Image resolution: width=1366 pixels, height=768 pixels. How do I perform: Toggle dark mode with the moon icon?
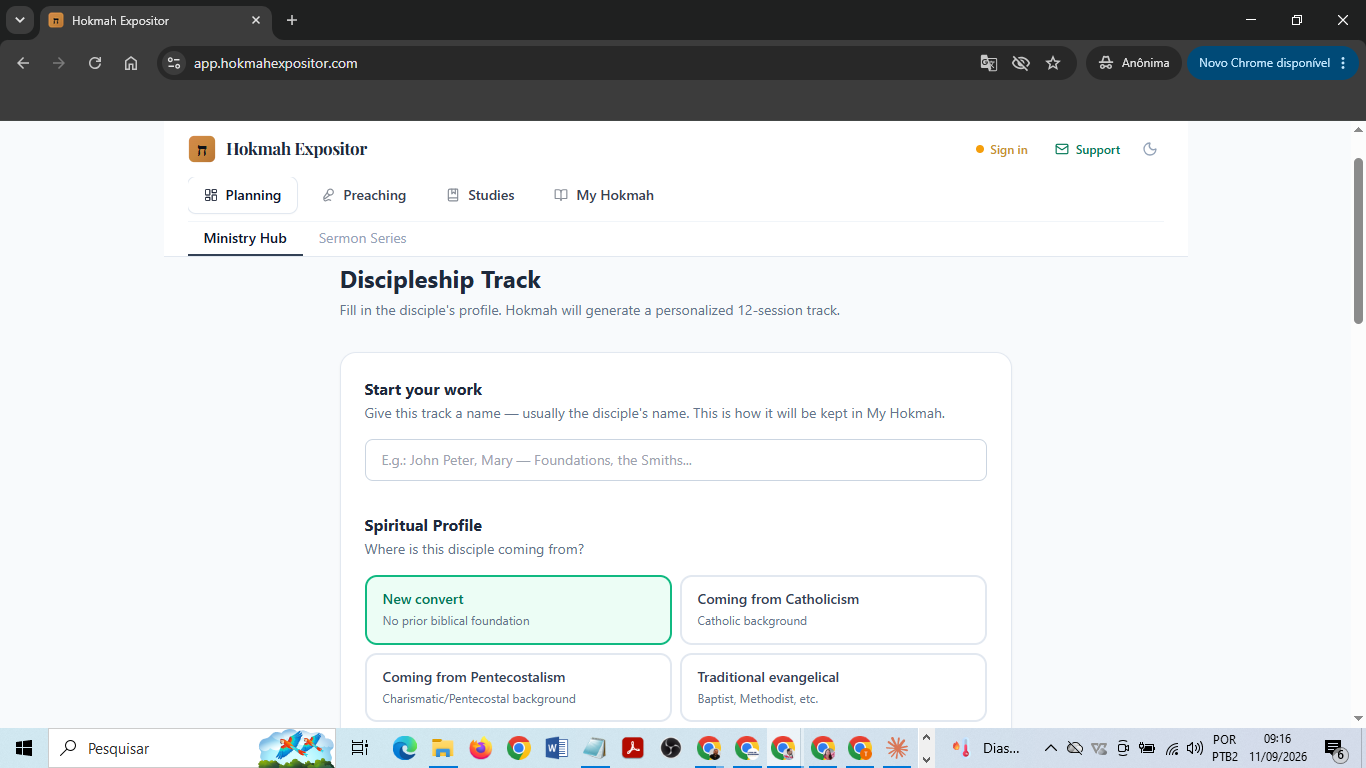tap(1150, 149)
